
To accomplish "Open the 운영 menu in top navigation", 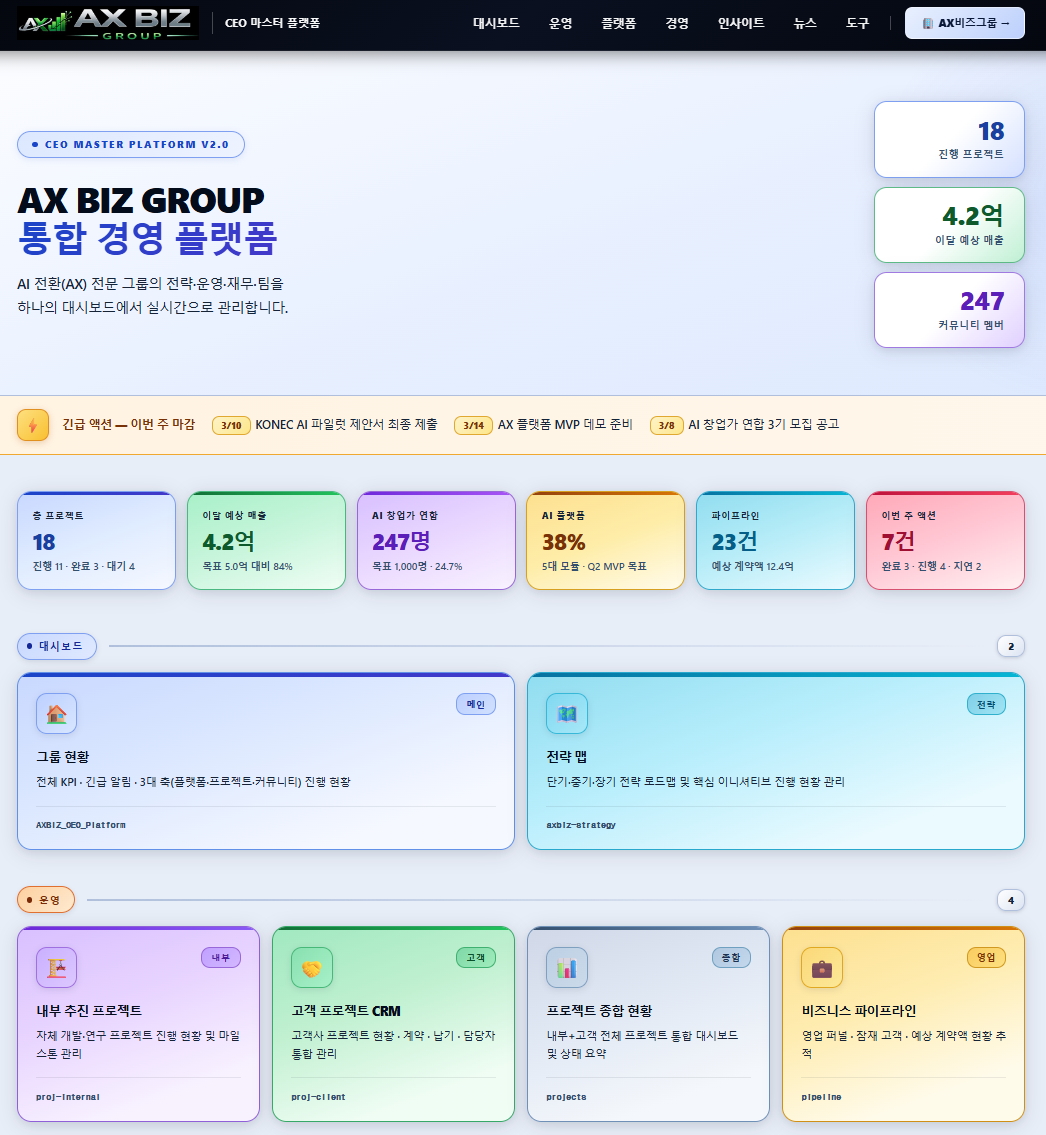I will click(x=560, y=23).
